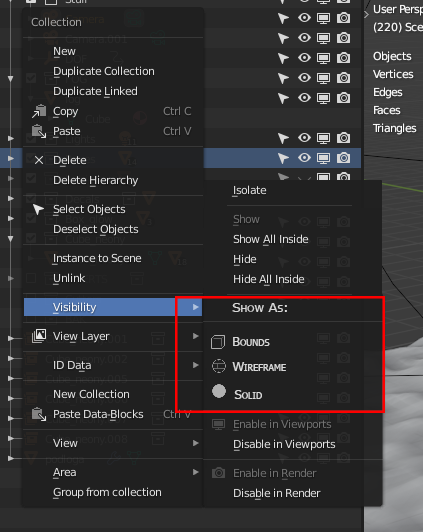This screenshot has width=423, height=532.
Task: Toggle render camera icon on fog object row
Action: coord(343,98)
